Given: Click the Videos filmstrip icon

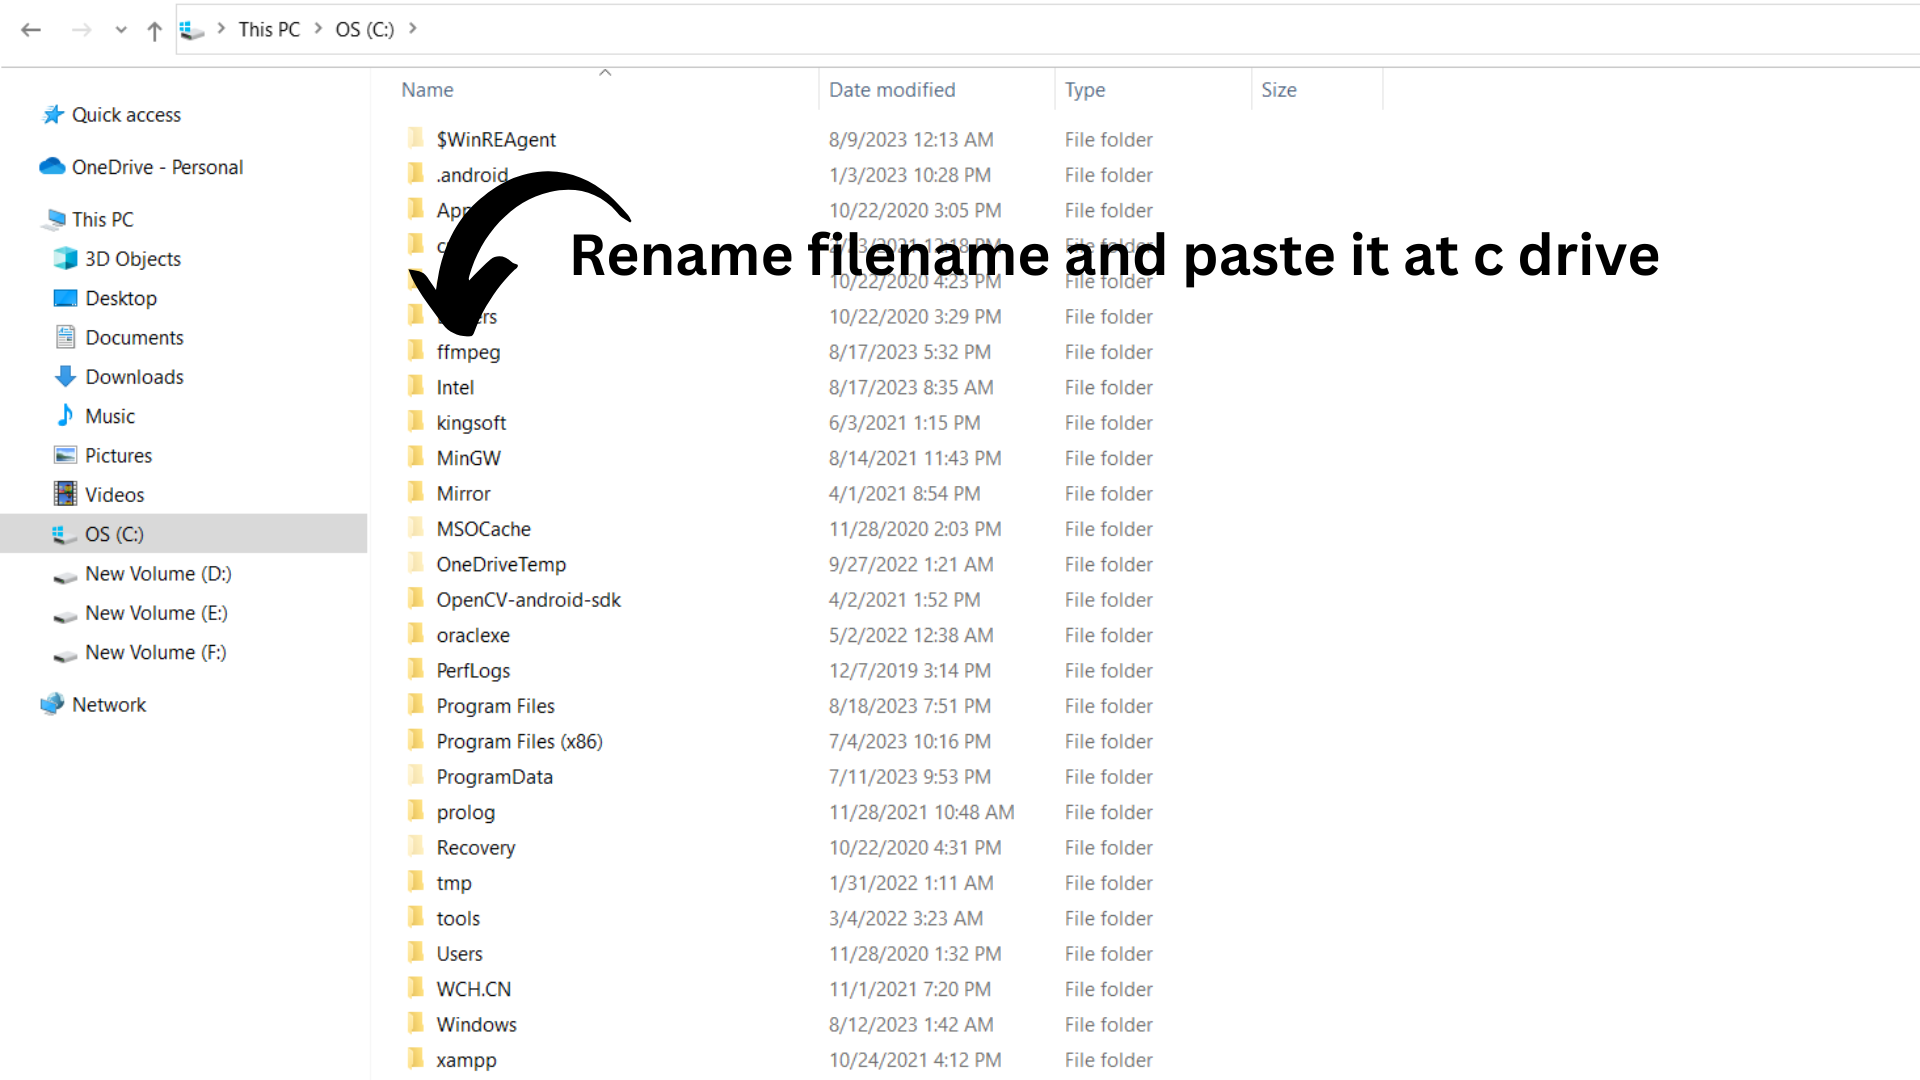Looking at the screenshot, I should tap(65, 495).
